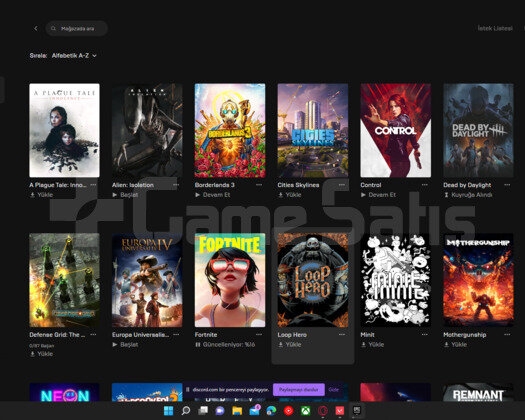
Task: Click Kuyruğa Alındı under Dead by Daylight
Action: tap(468, 195)
